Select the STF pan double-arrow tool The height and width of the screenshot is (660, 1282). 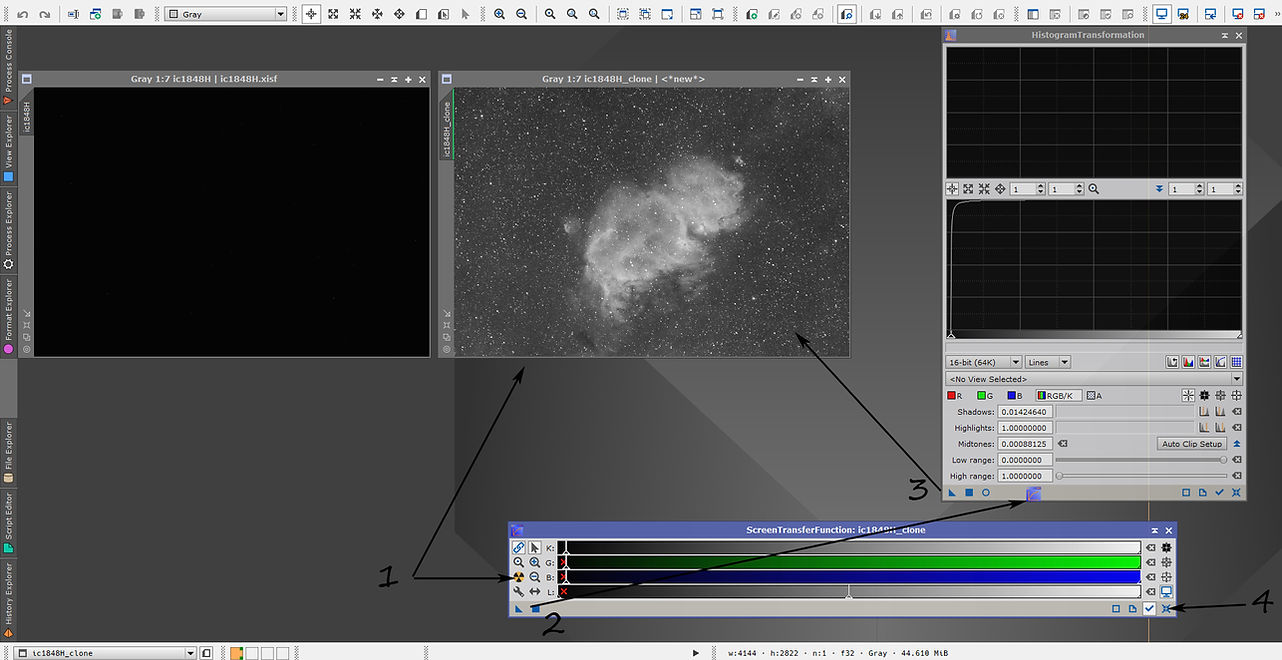click(535, 592)
